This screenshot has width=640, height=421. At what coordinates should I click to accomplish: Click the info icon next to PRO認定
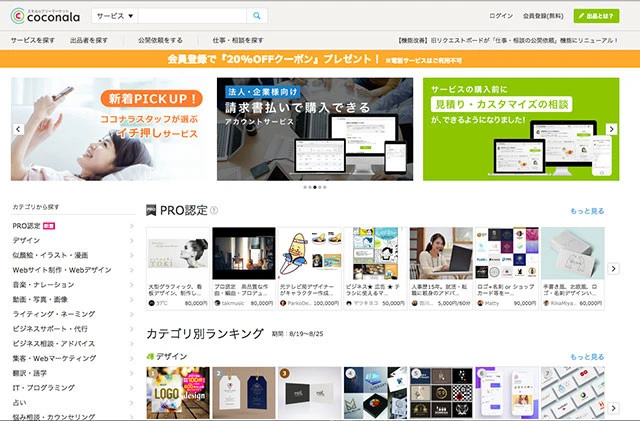point(214,210)
